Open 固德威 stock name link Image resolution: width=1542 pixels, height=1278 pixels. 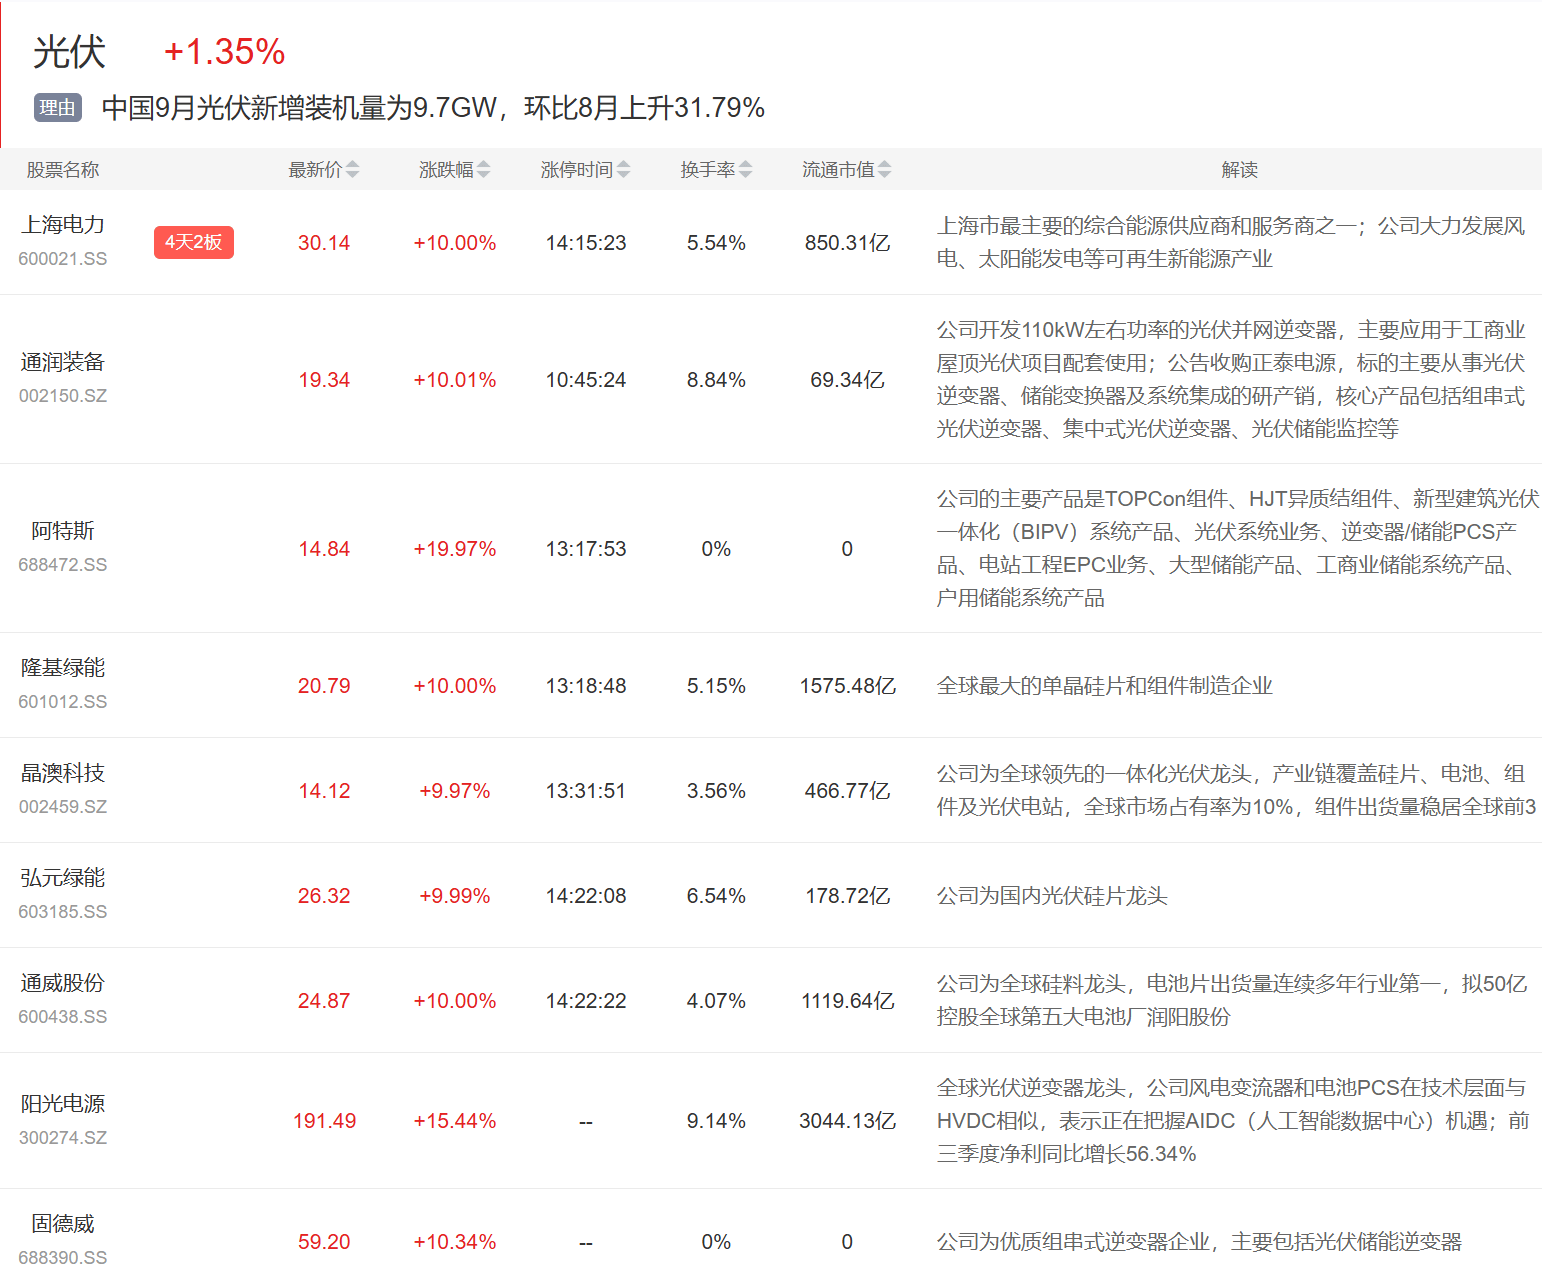63,1224
